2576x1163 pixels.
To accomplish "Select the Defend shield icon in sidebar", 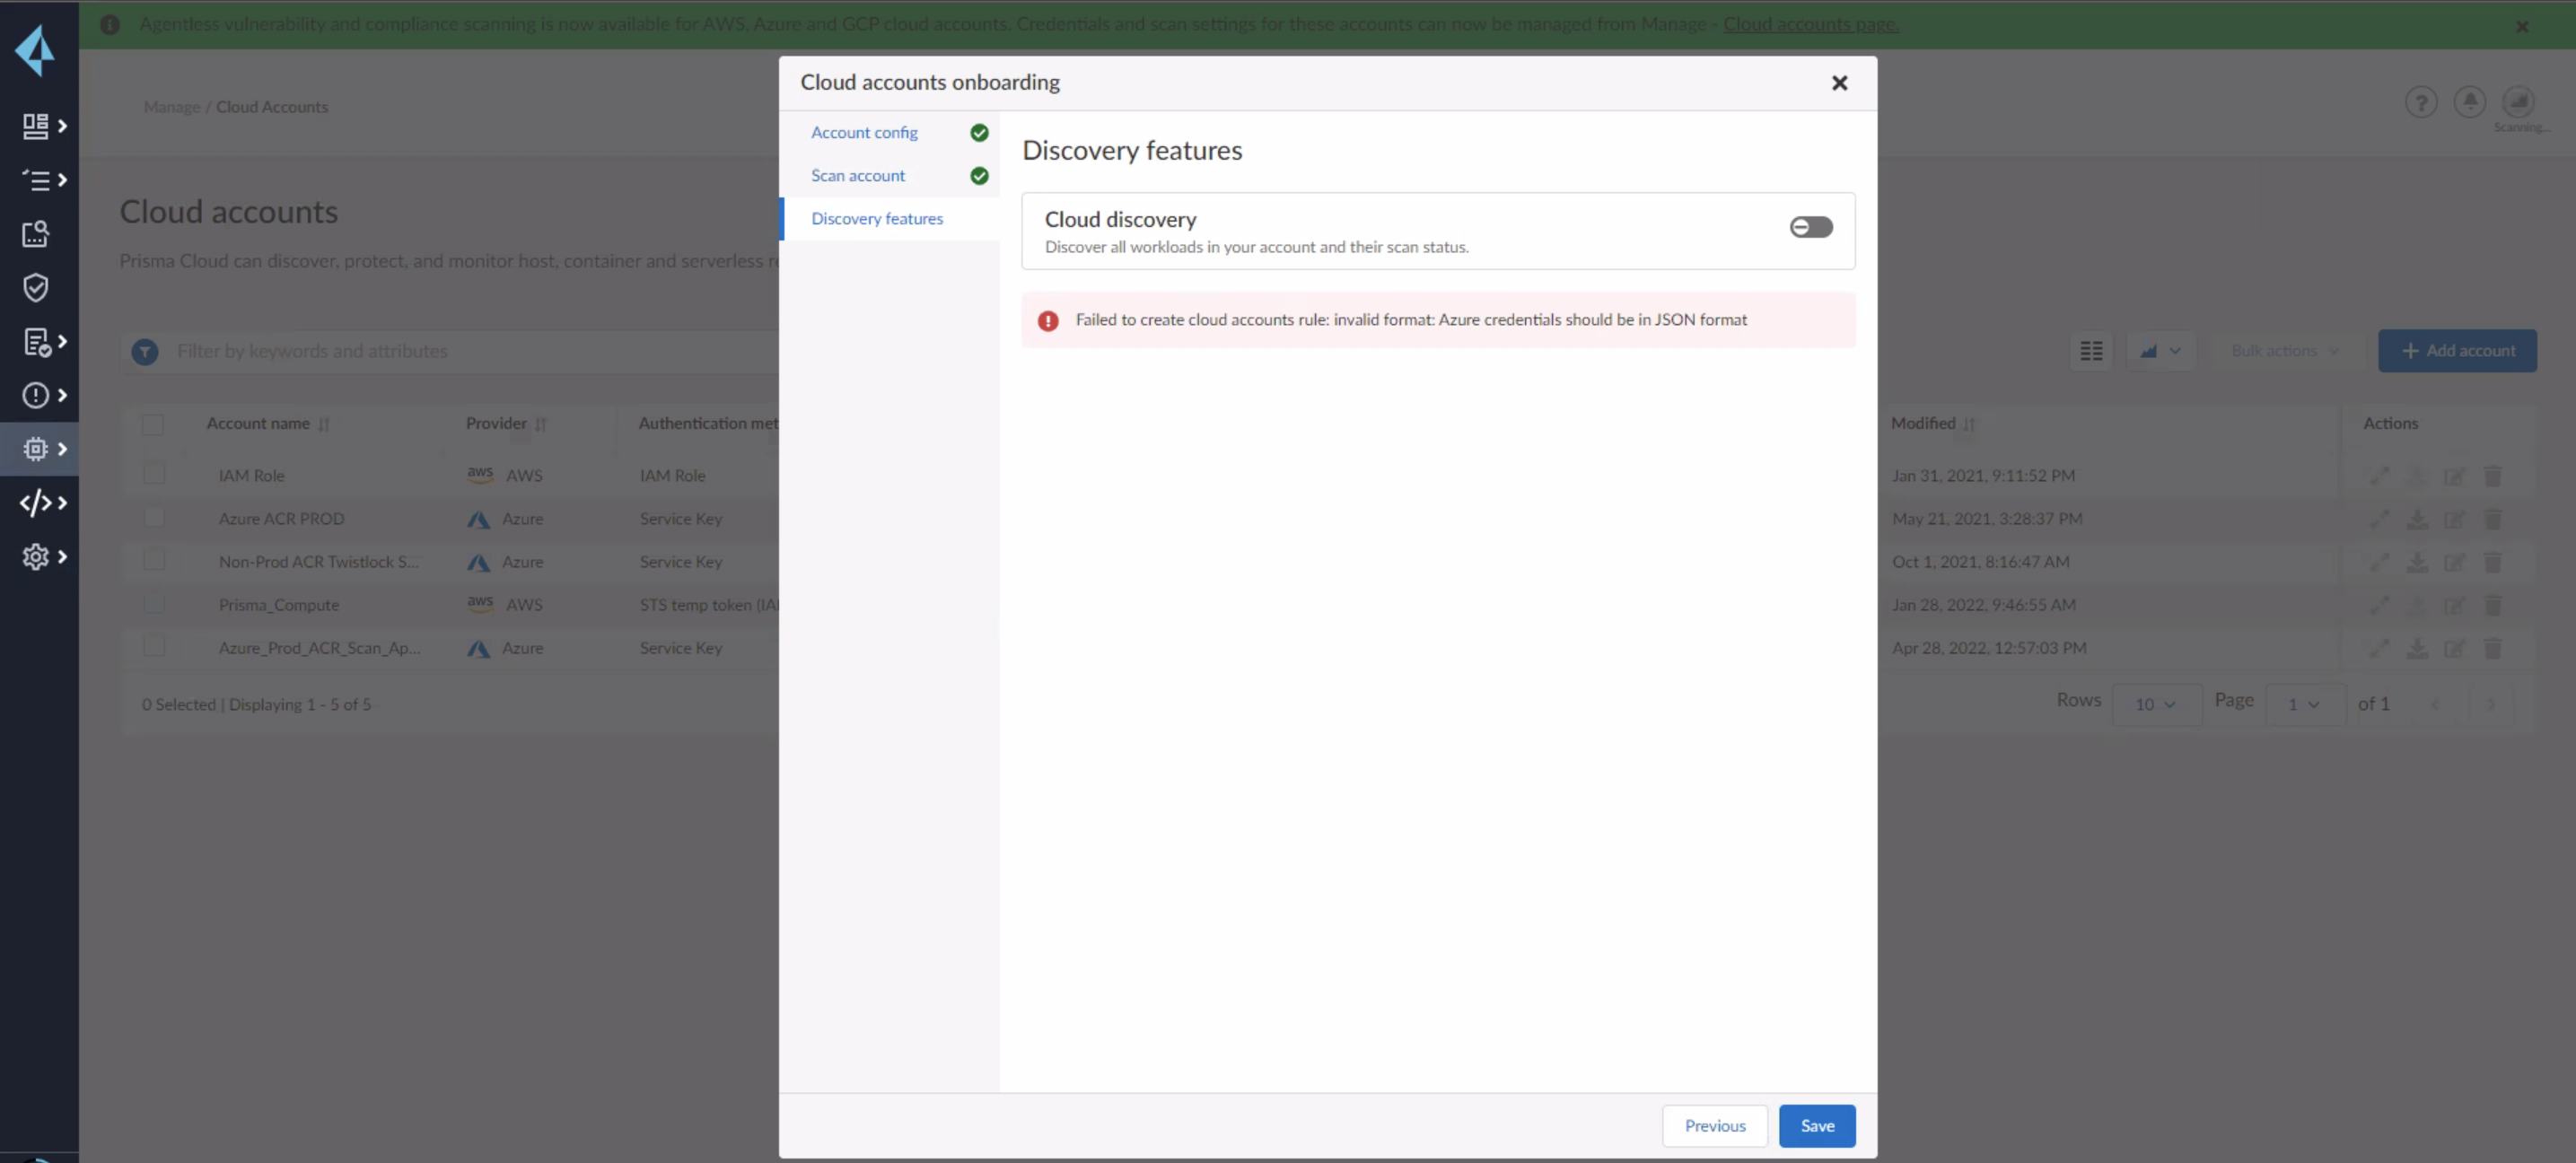I will (36, 288).
